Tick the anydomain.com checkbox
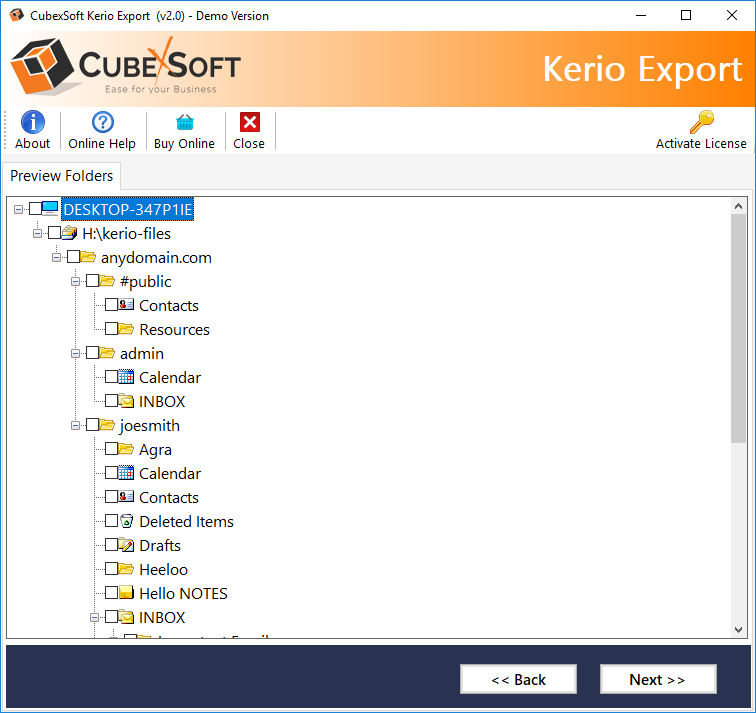The width and height of the screenshot is (756, 713). [x=73, y=256]
